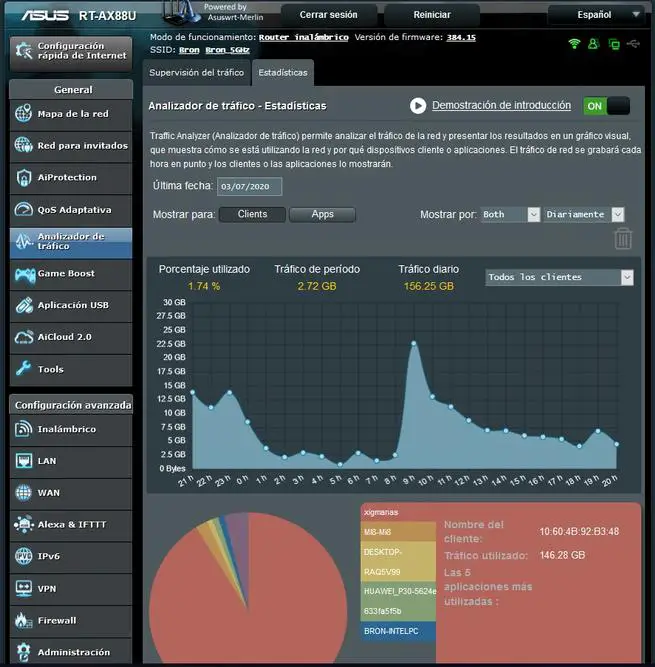This screenshot has width=655, height=667.
Task: Toggle the Traffic Analyzer ON switch
Action: pos(607,106)
